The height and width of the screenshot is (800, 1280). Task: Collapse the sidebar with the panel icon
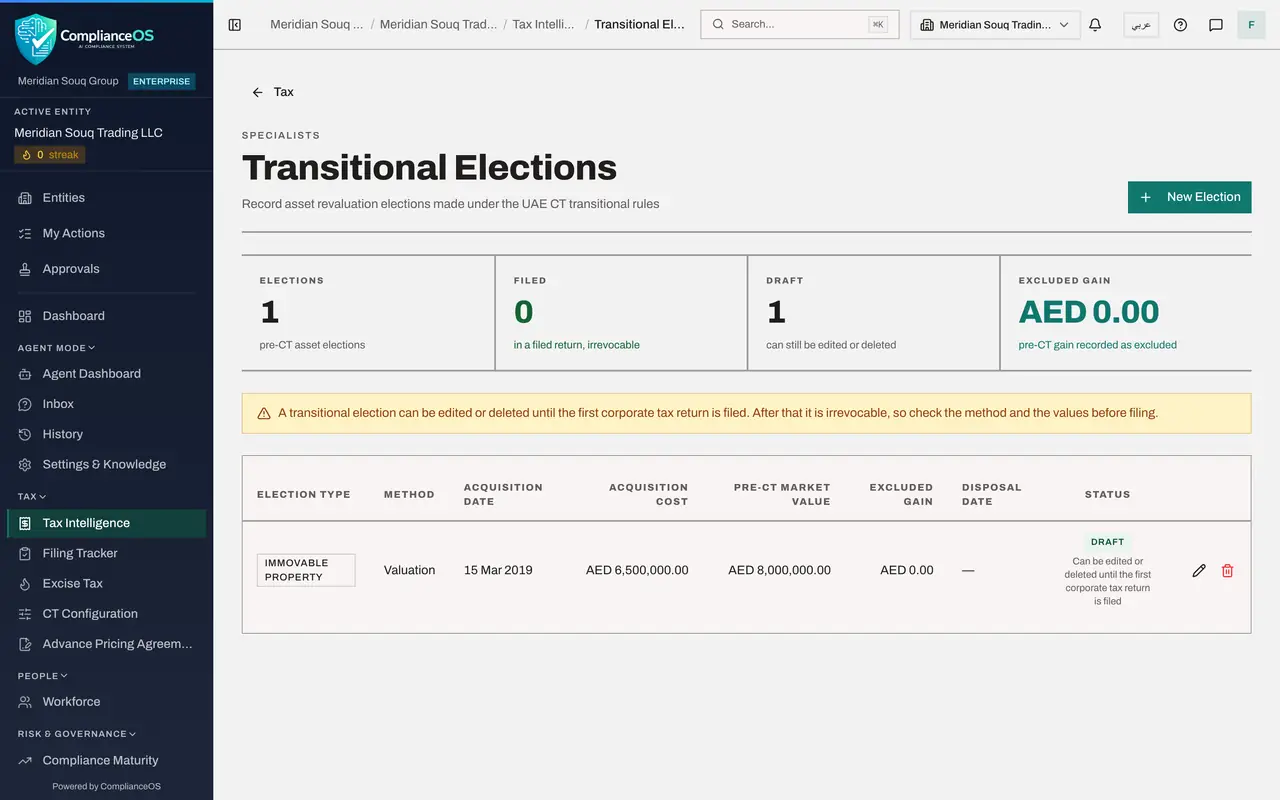click(235, 25)
